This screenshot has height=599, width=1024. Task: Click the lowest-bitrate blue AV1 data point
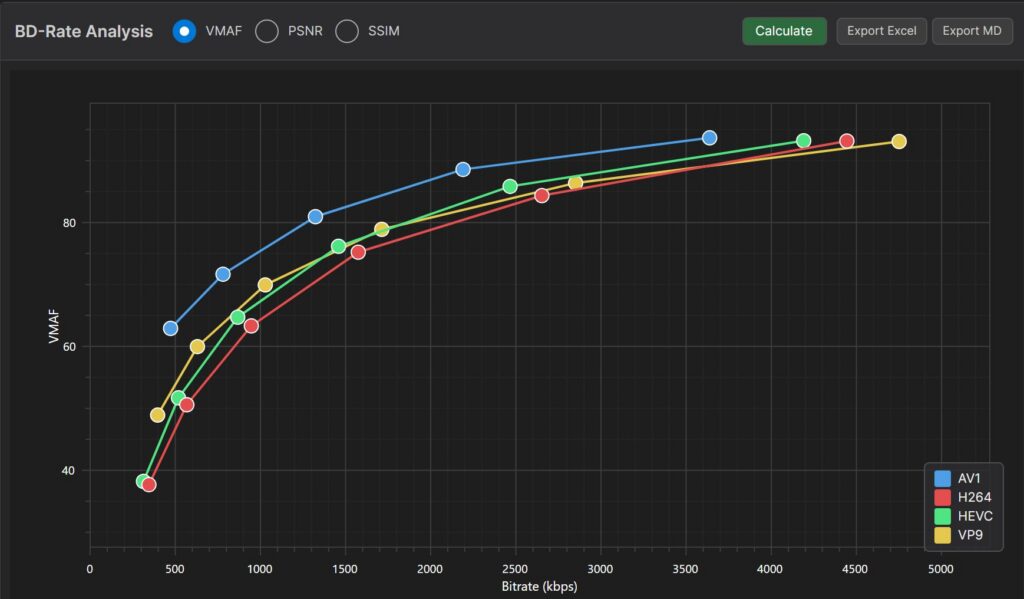(x=170, y=328)
